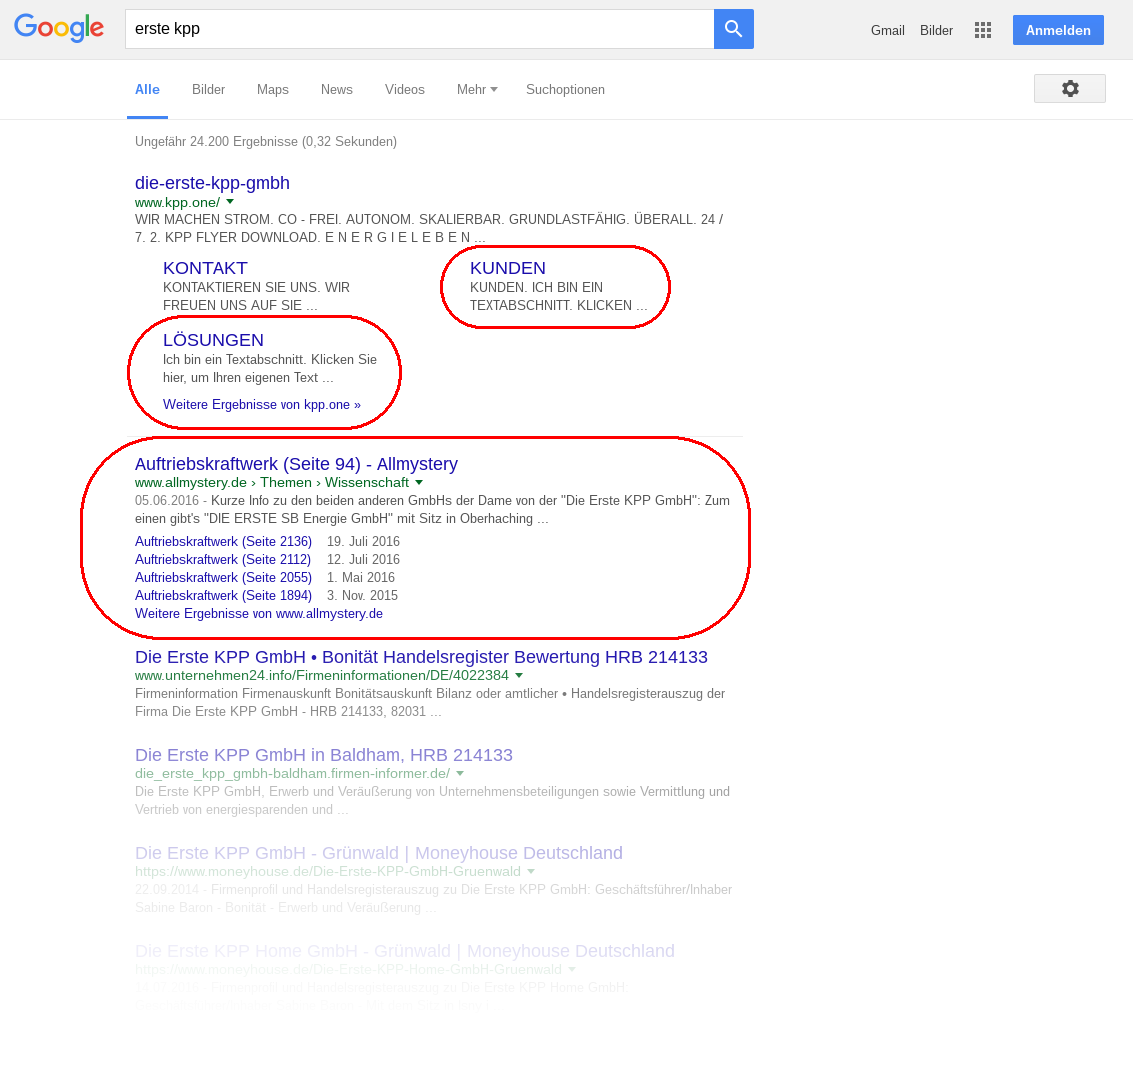The image size is (1133, 1091).
Task: Open Die Erste KPP GmbH in Baldham result
Action: coord(324,755)
